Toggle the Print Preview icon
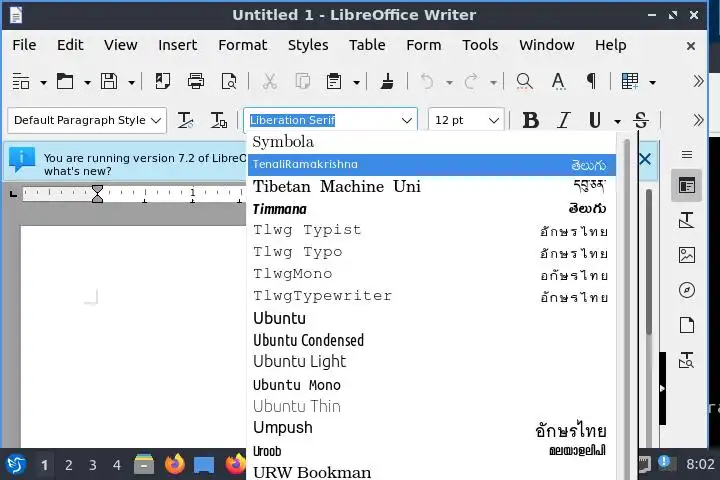This screenshot has height=480, width=720. point(229,82)
